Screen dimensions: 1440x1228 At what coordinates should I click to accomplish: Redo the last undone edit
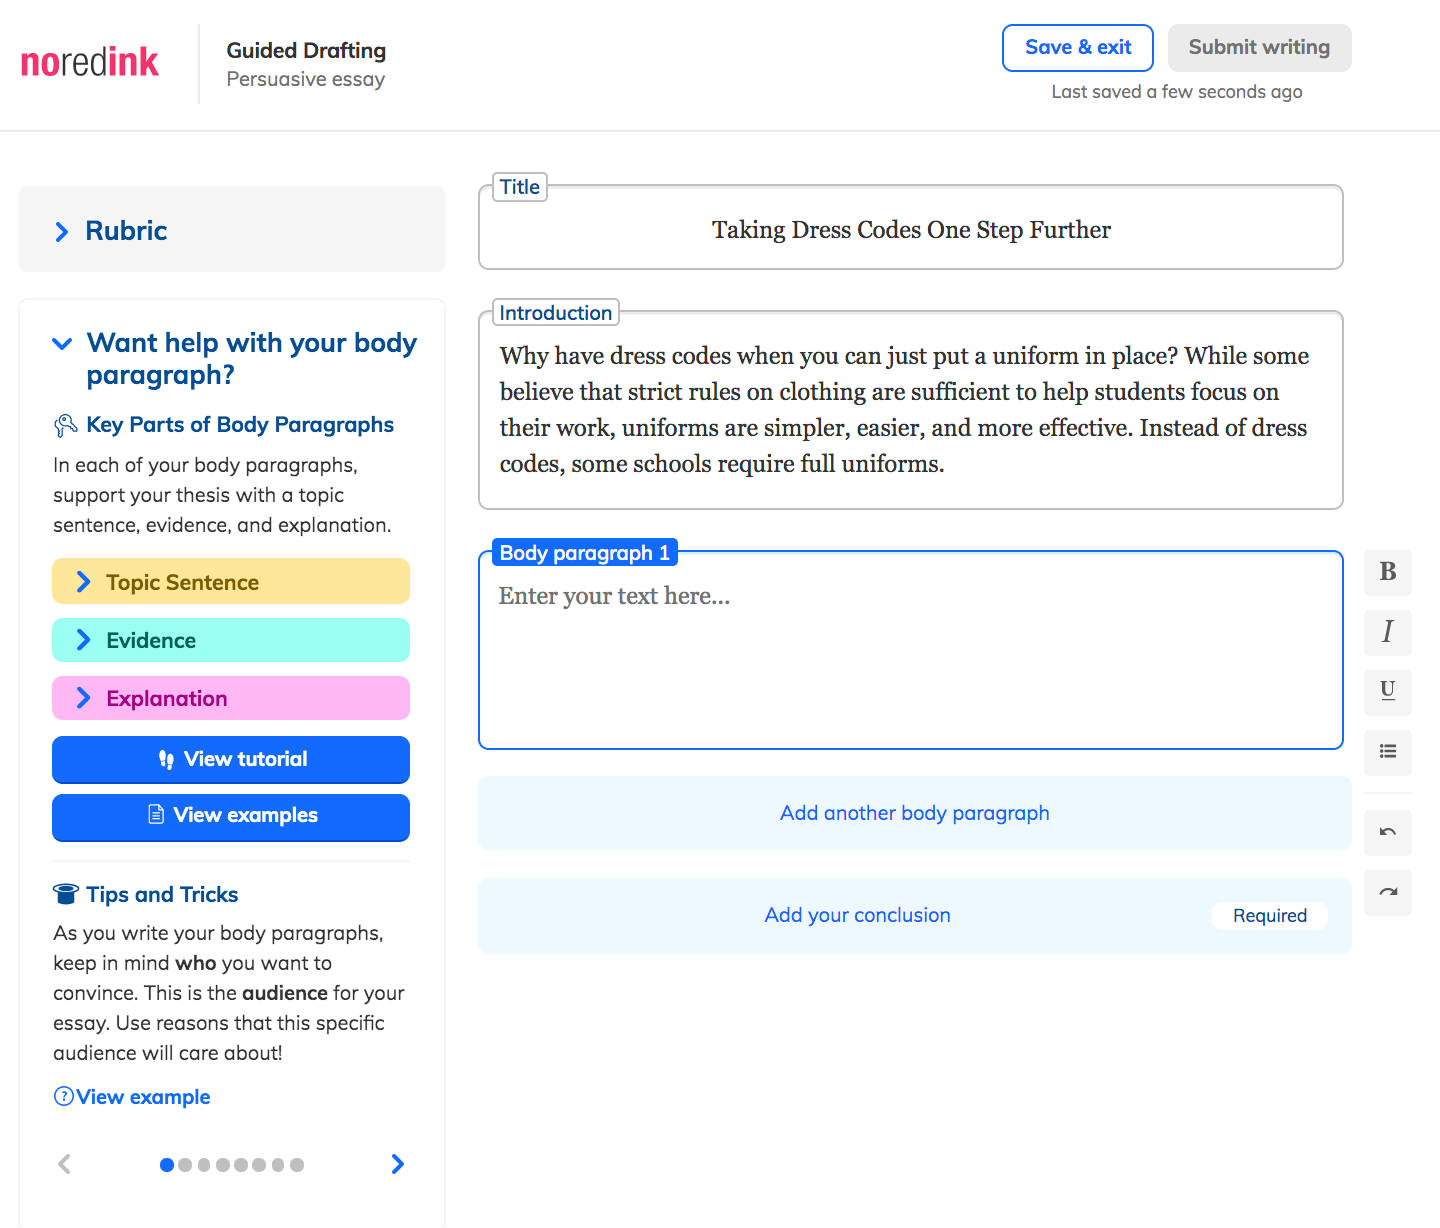[1387, 892]
